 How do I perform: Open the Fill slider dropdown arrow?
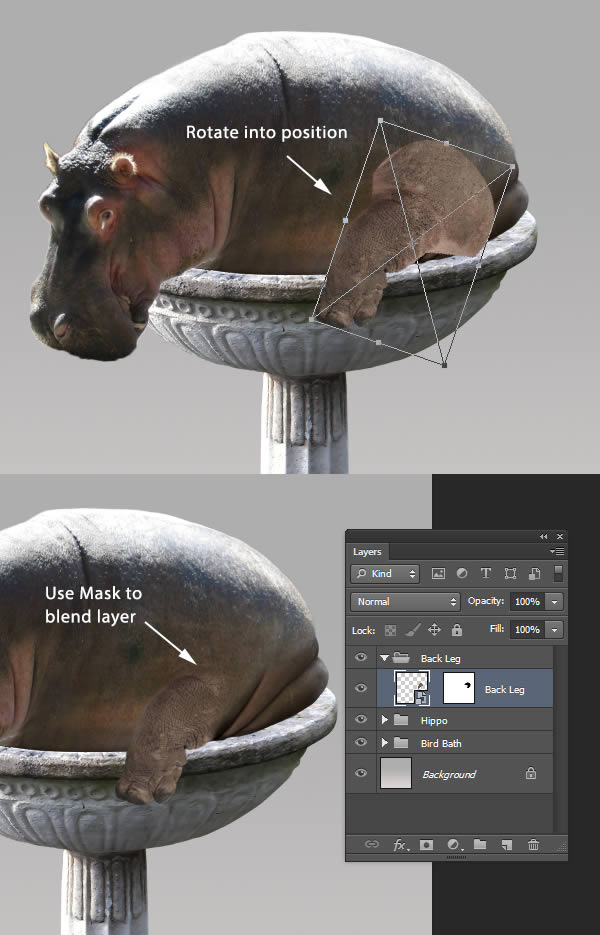555,630
